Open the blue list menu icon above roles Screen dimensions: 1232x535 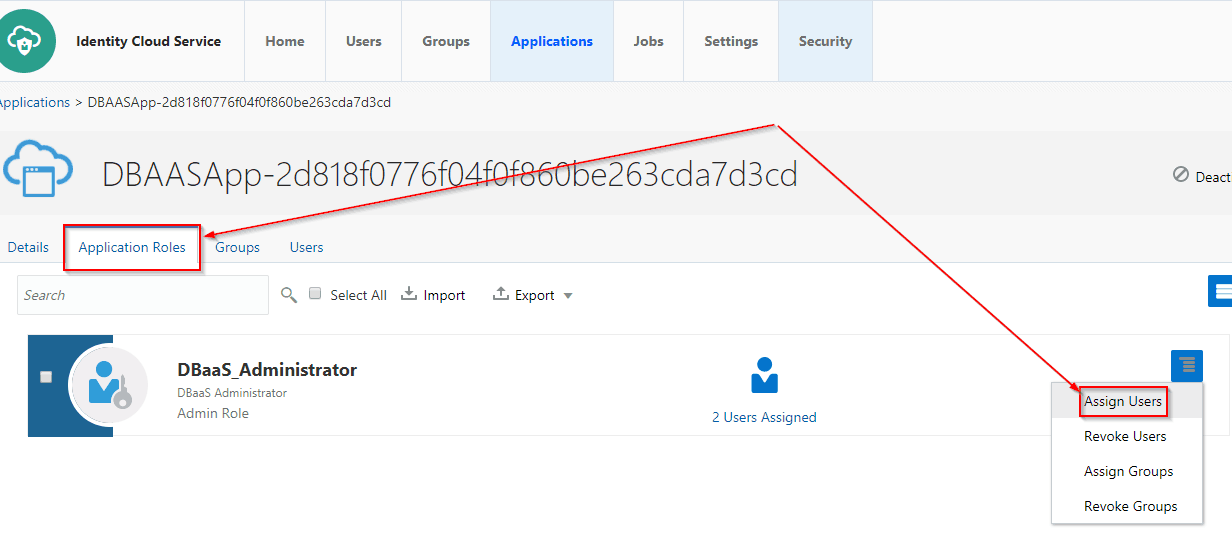click(x=1220, y=291)
